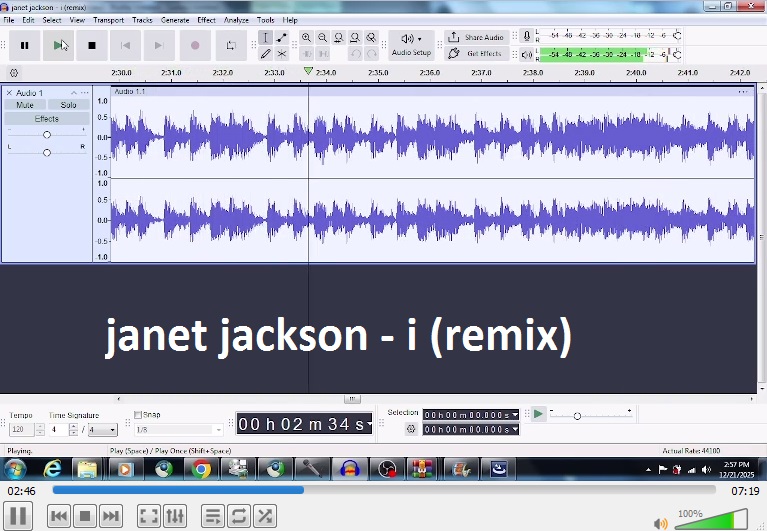This screenshot has width=767, height=531.
Task: Click Fit Project to Width zoom icon
Action: click(355, 38)
